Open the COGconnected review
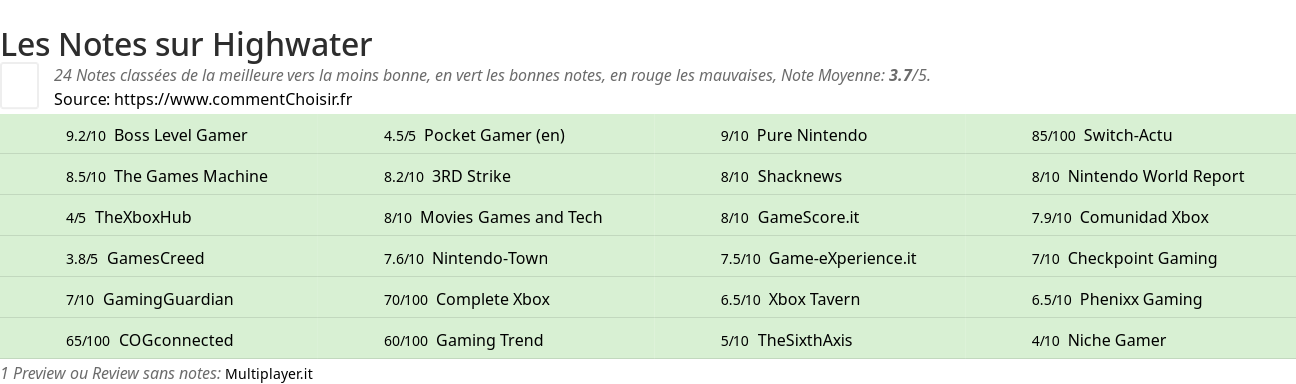The width and height of the screenshot is (1296, 384). (x=176, y=340)
